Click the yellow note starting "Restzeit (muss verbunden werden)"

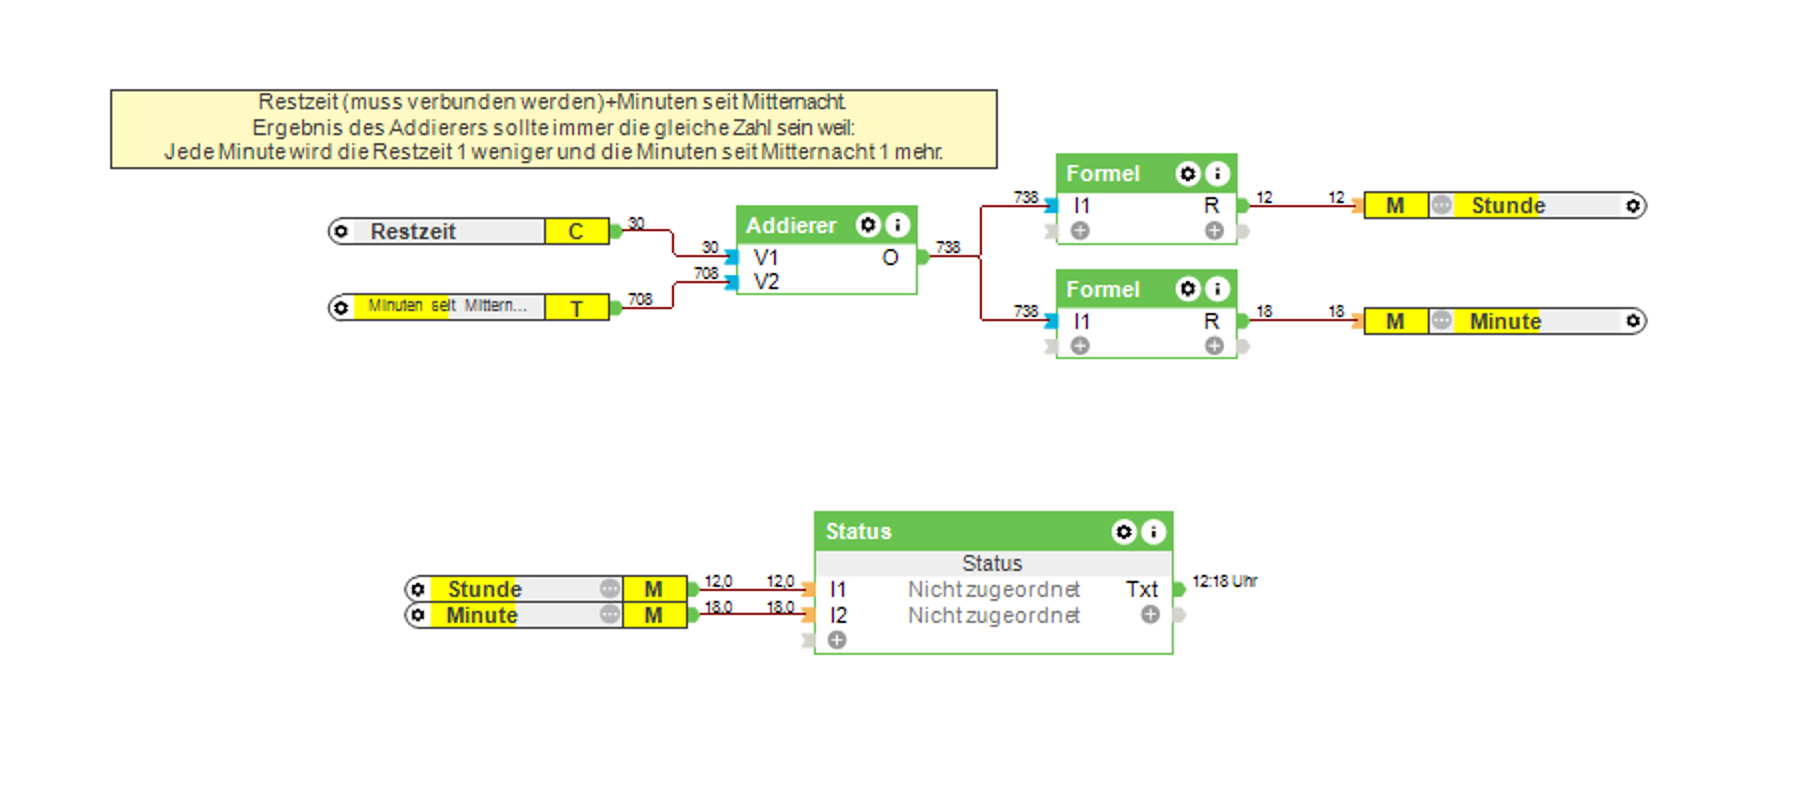pyautogui.click(x=554, y=129)
